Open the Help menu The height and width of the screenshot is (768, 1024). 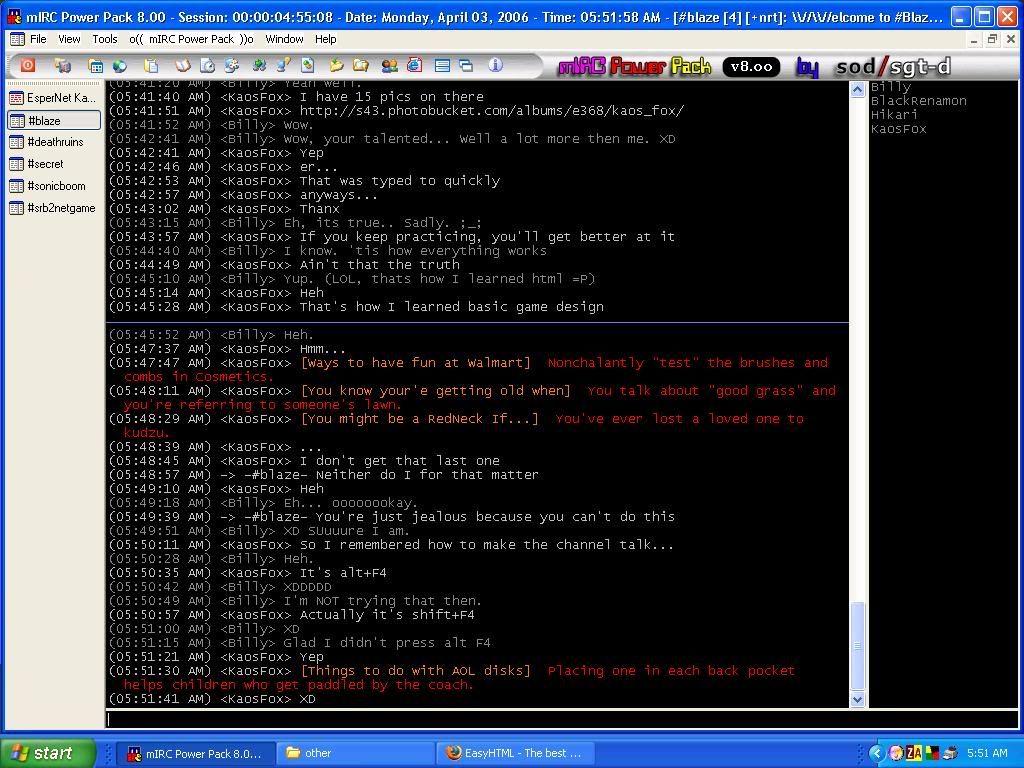coord(325,39)
